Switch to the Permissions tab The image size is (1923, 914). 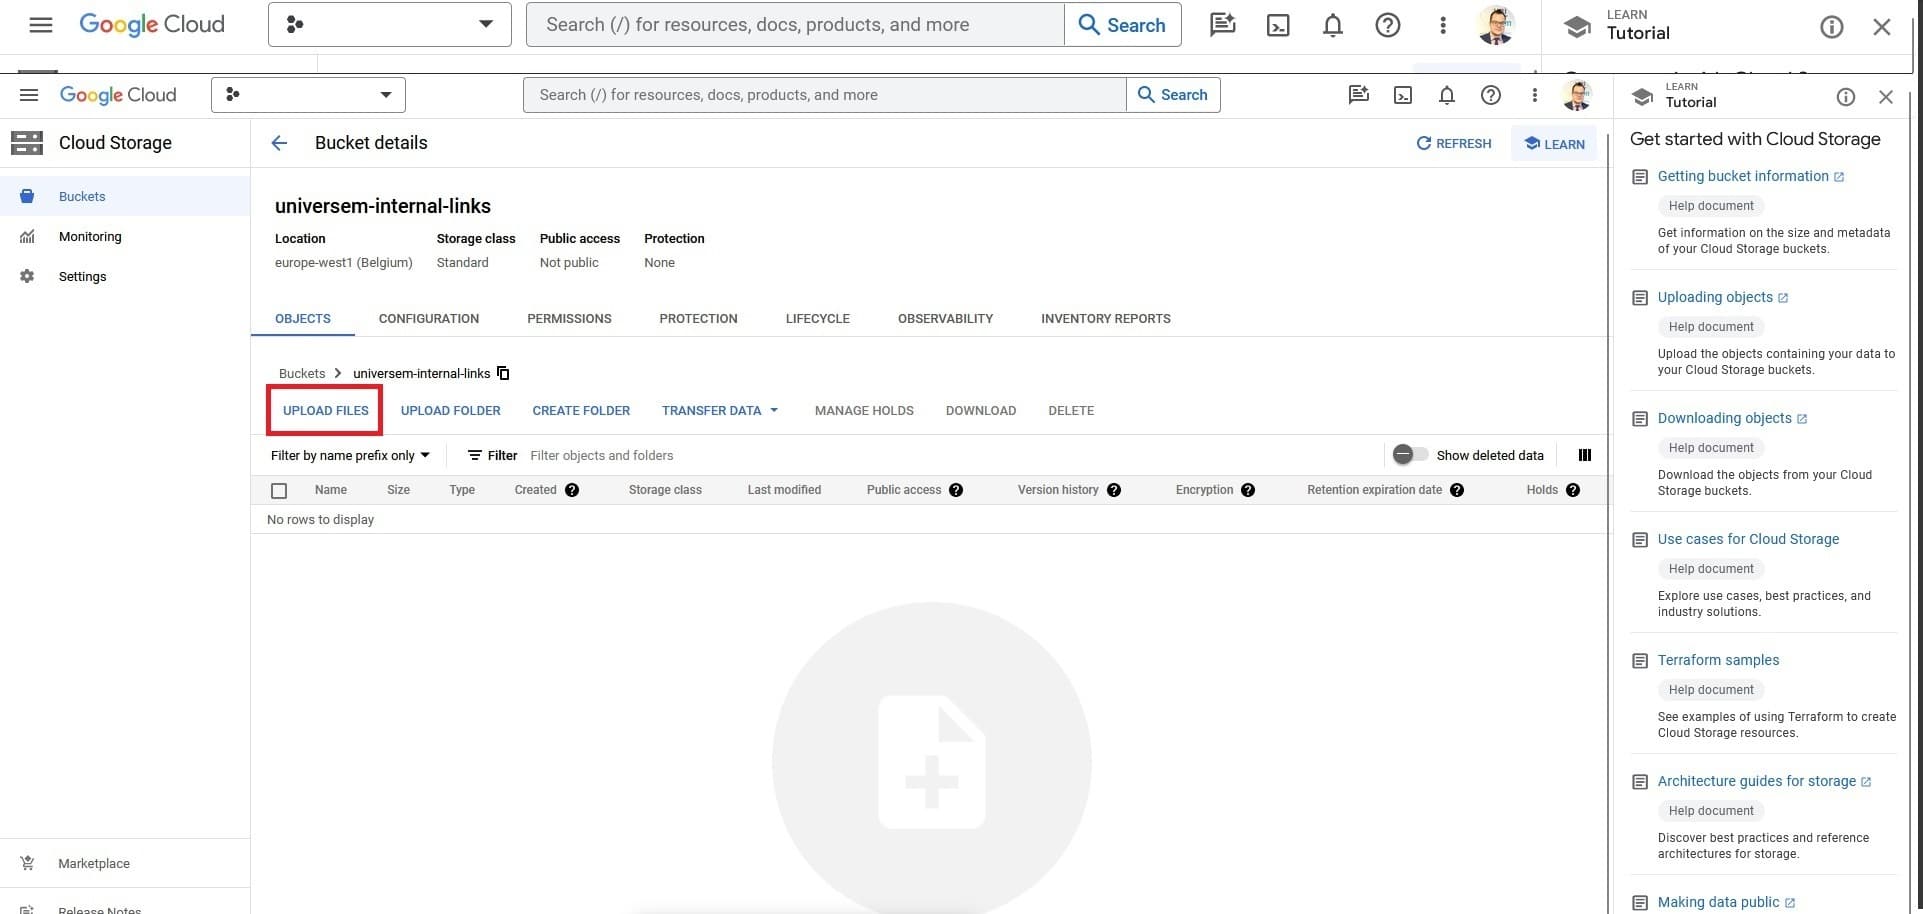569,319
